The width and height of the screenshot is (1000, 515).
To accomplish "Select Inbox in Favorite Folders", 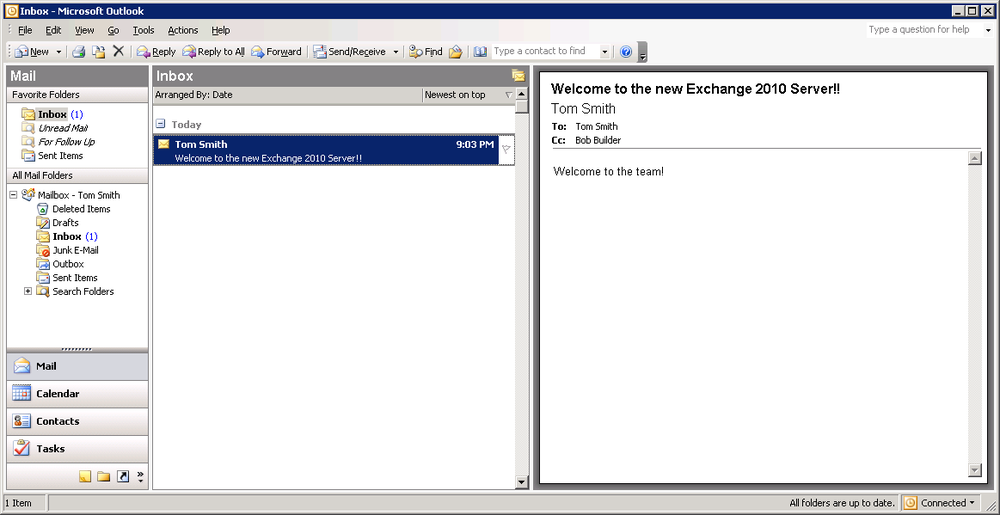I will tap(52, 115).
